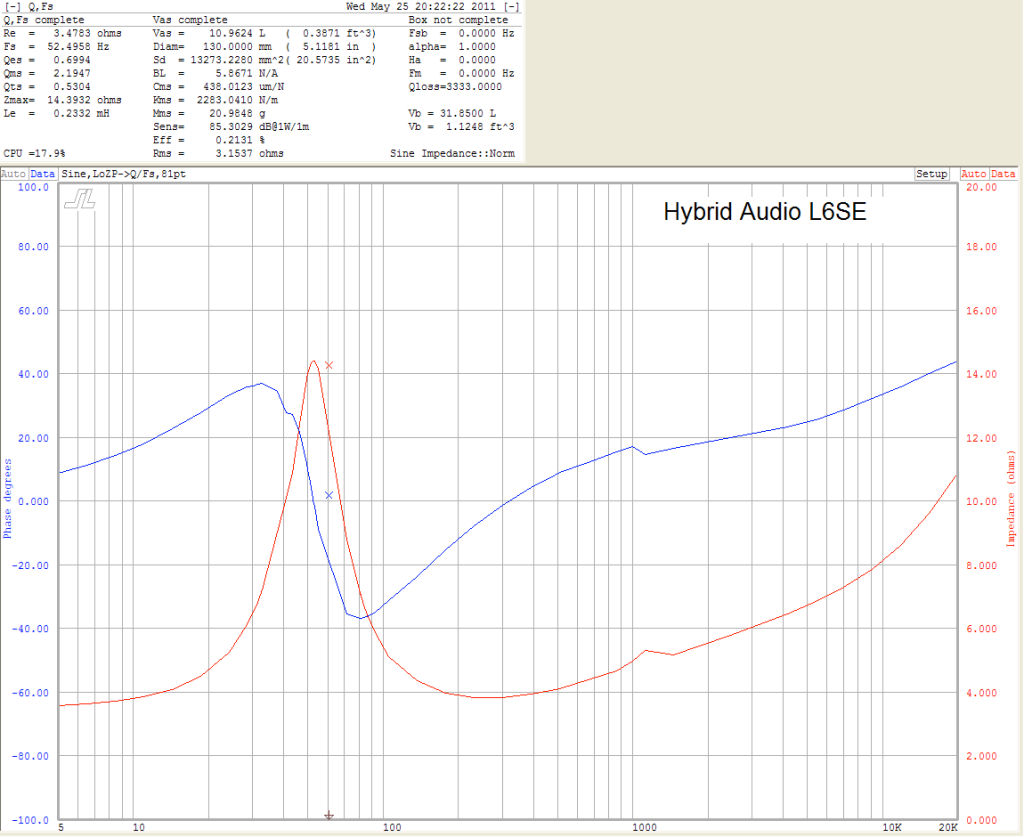The height and width of the screenshot is (837, 1024).
Task: Collapse the Q,Fs panel with its [-] toggle
Action: point(12,7)
